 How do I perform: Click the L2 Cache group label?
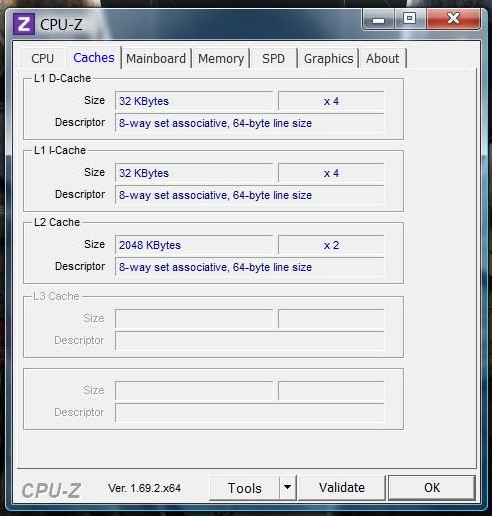coord(57,222)
